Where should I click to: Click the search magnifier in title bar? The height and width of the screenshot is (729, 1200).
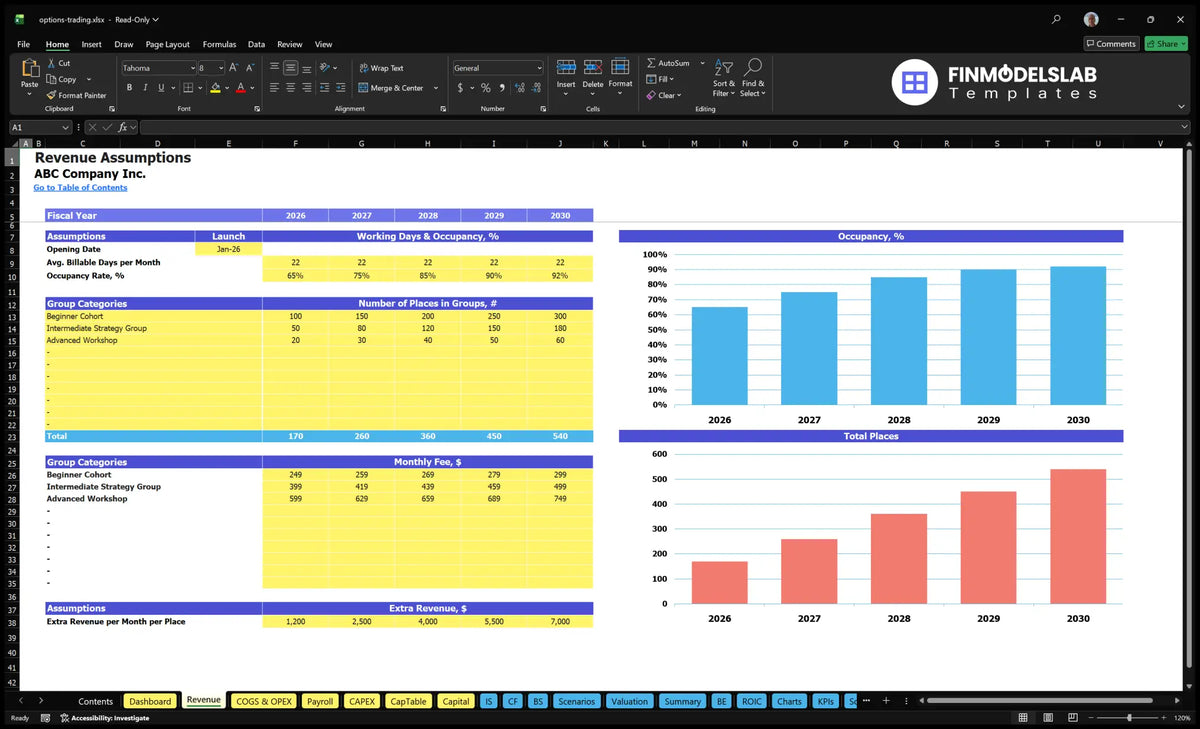pos(1057,19)
